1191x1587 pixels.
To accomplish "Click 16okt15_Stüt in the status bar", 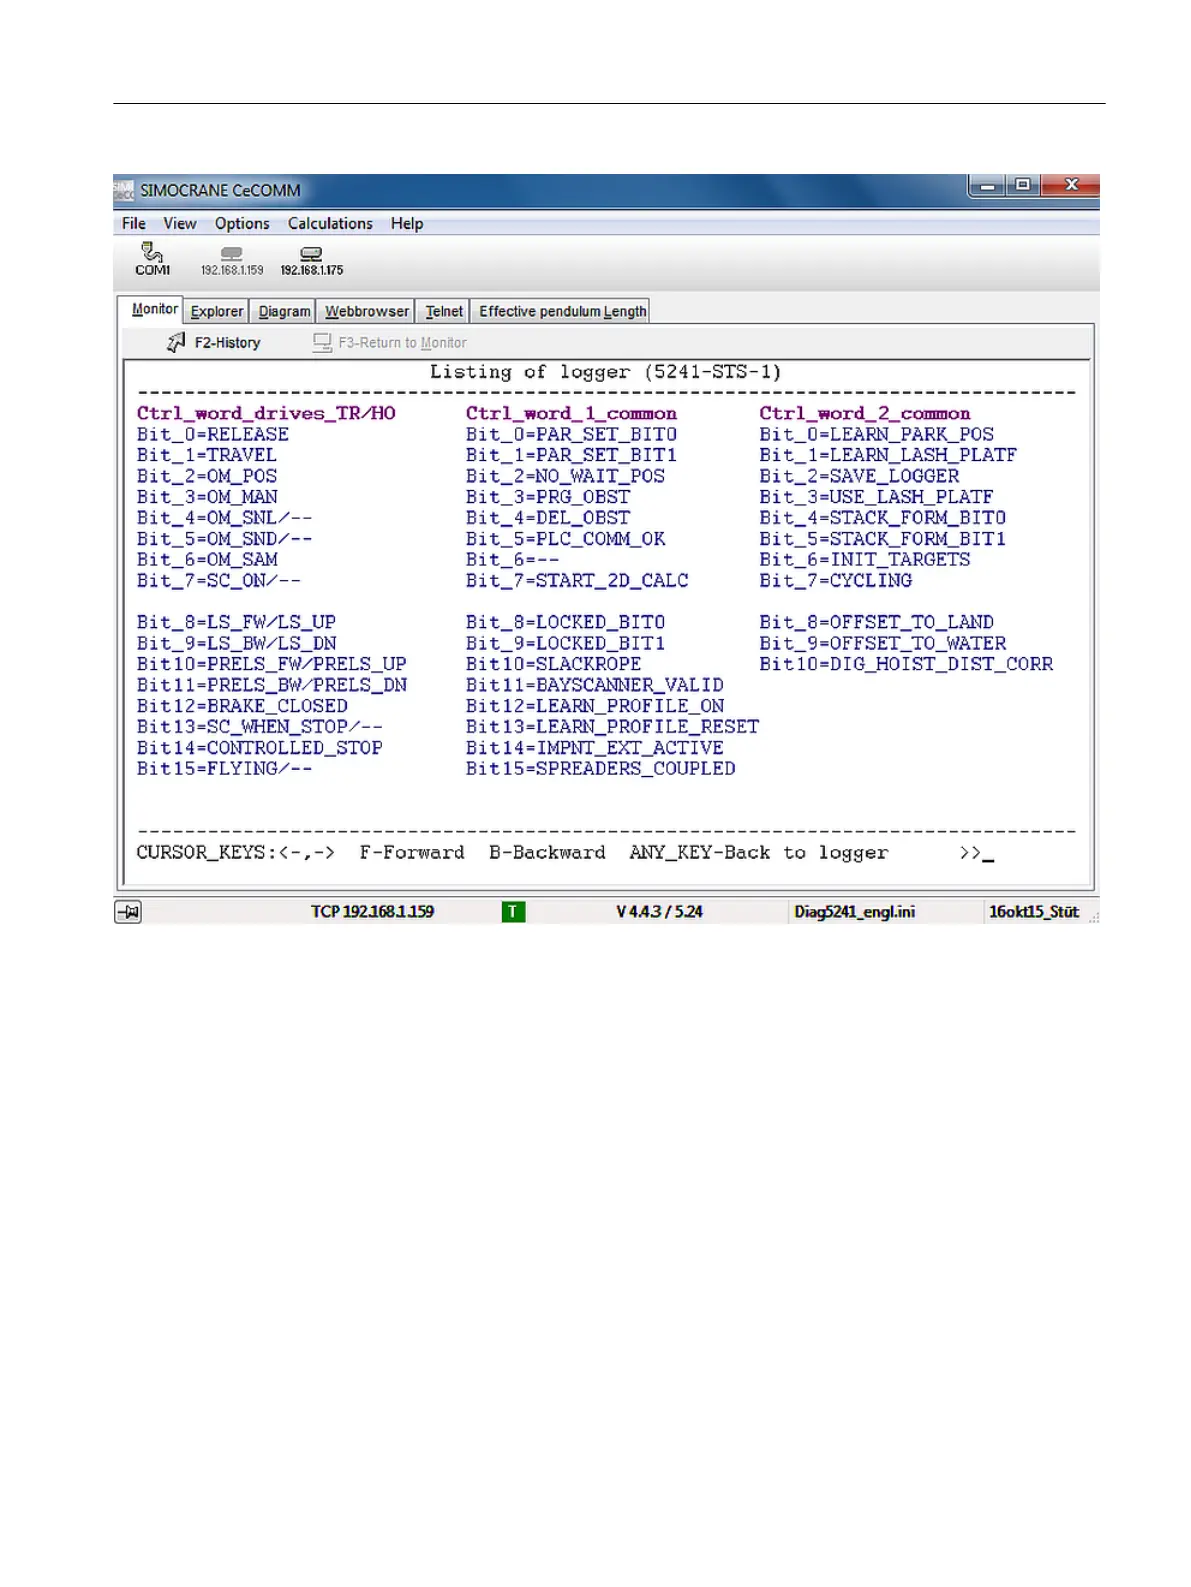I will (x=1034, y=912).
